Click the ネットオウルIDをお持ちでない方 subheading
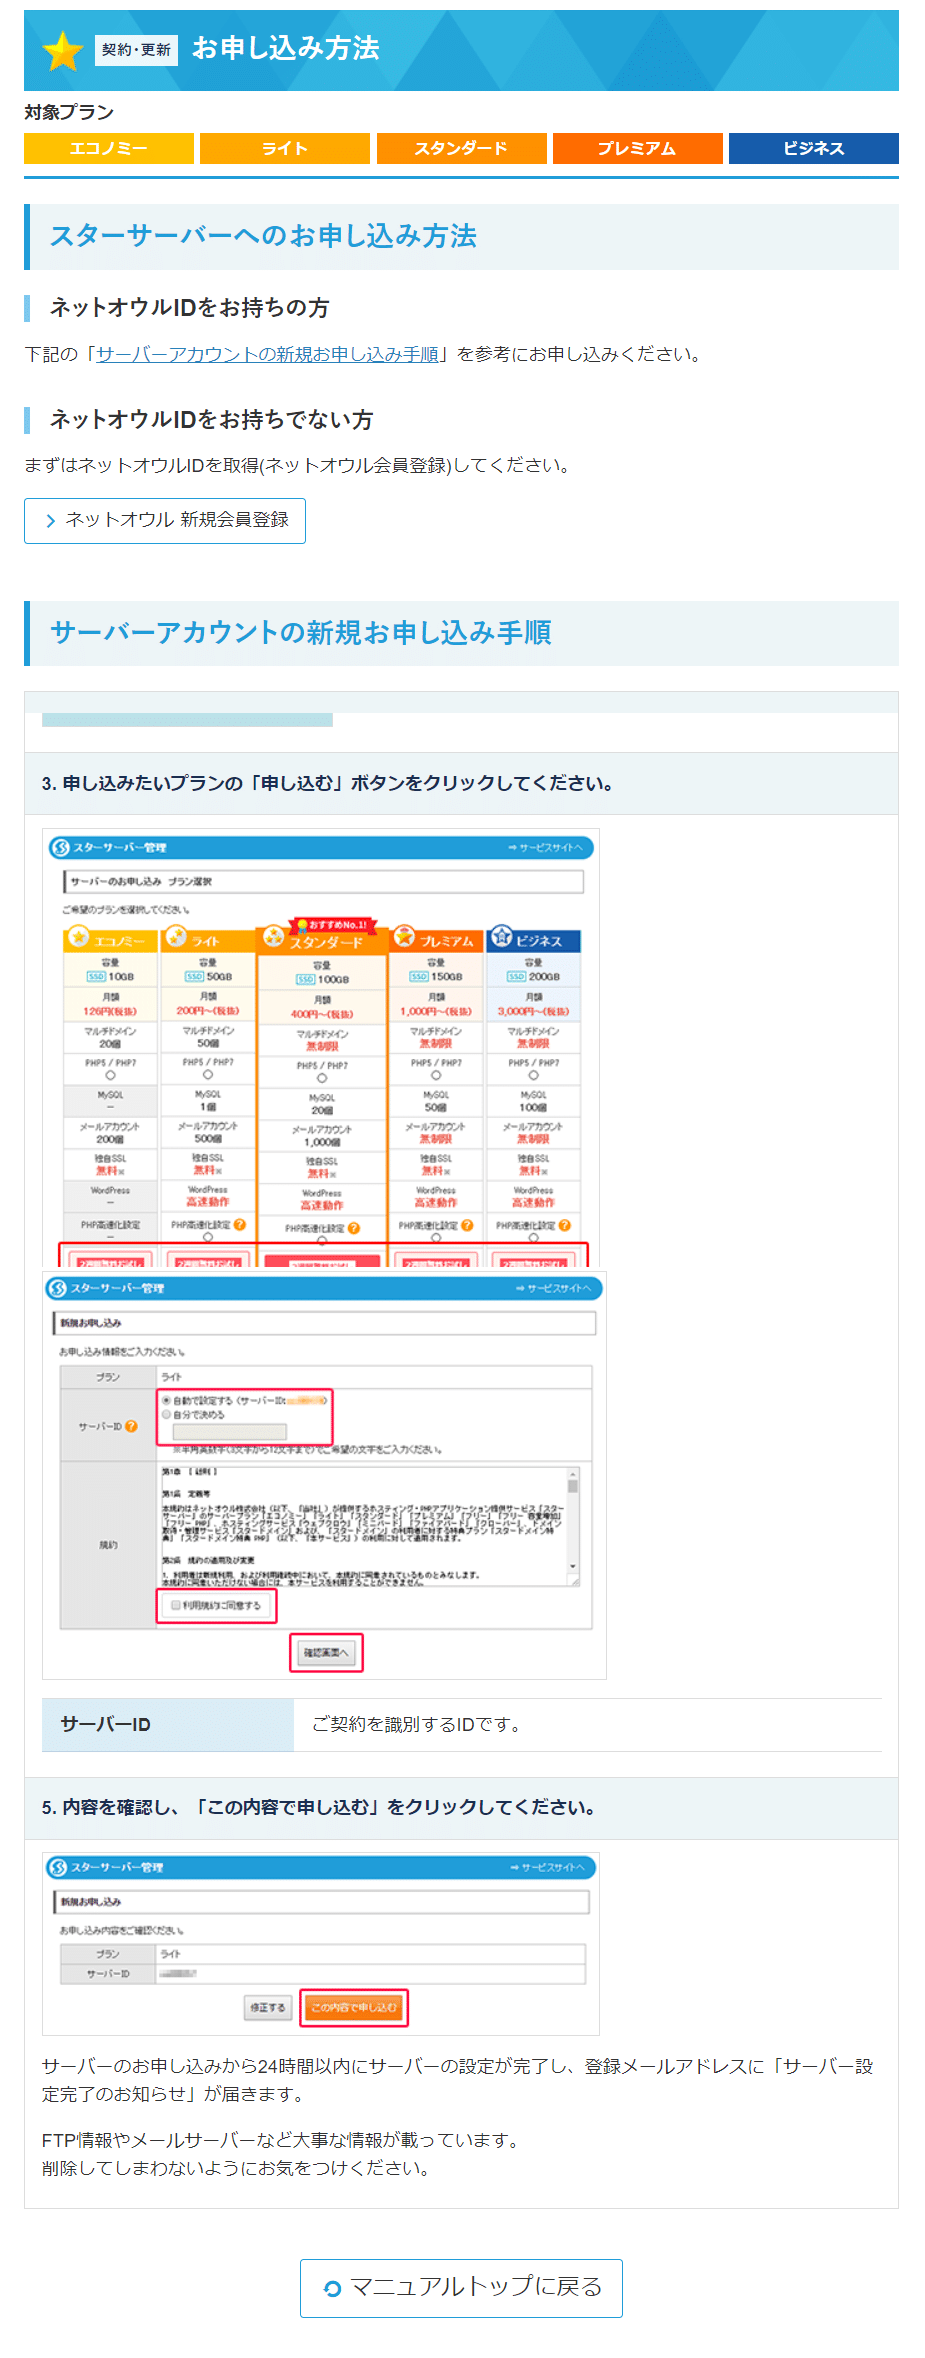 [x=211, y=419]
